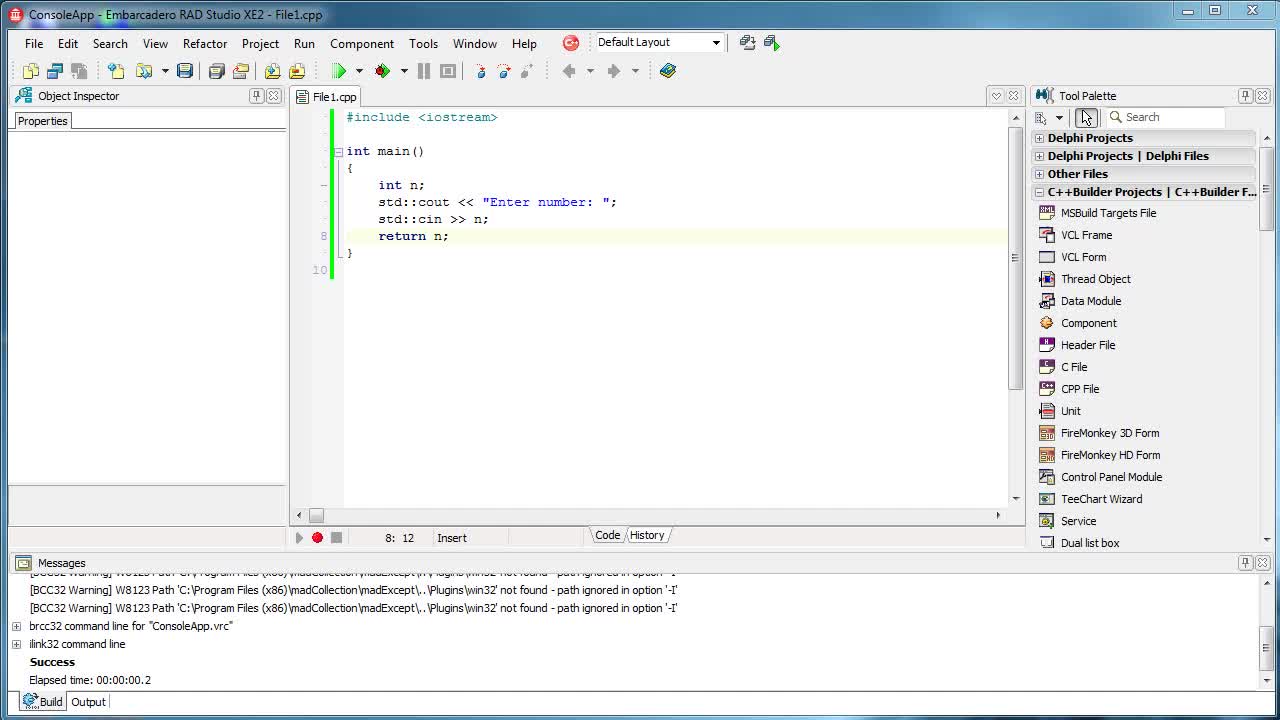Close the File1.cpp editor page
Screen dimensions: 1280x720
[x=1013, y=96]
